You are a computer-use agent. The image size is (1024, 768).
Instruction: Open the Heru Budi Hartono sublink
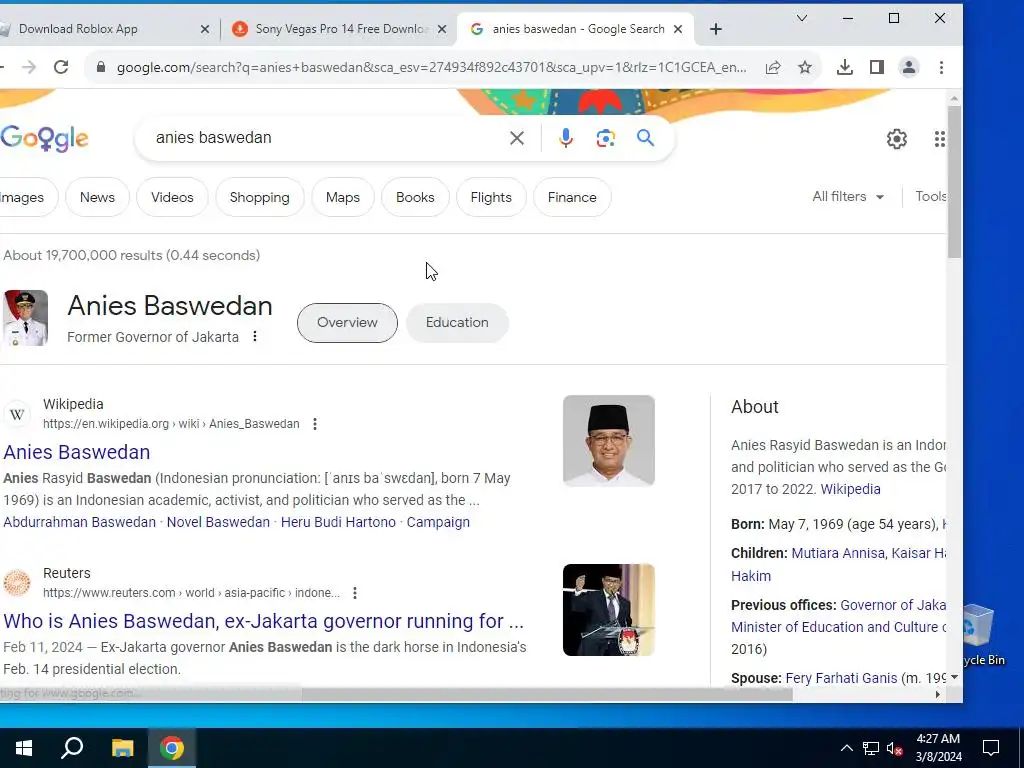[x=338, y=522]
